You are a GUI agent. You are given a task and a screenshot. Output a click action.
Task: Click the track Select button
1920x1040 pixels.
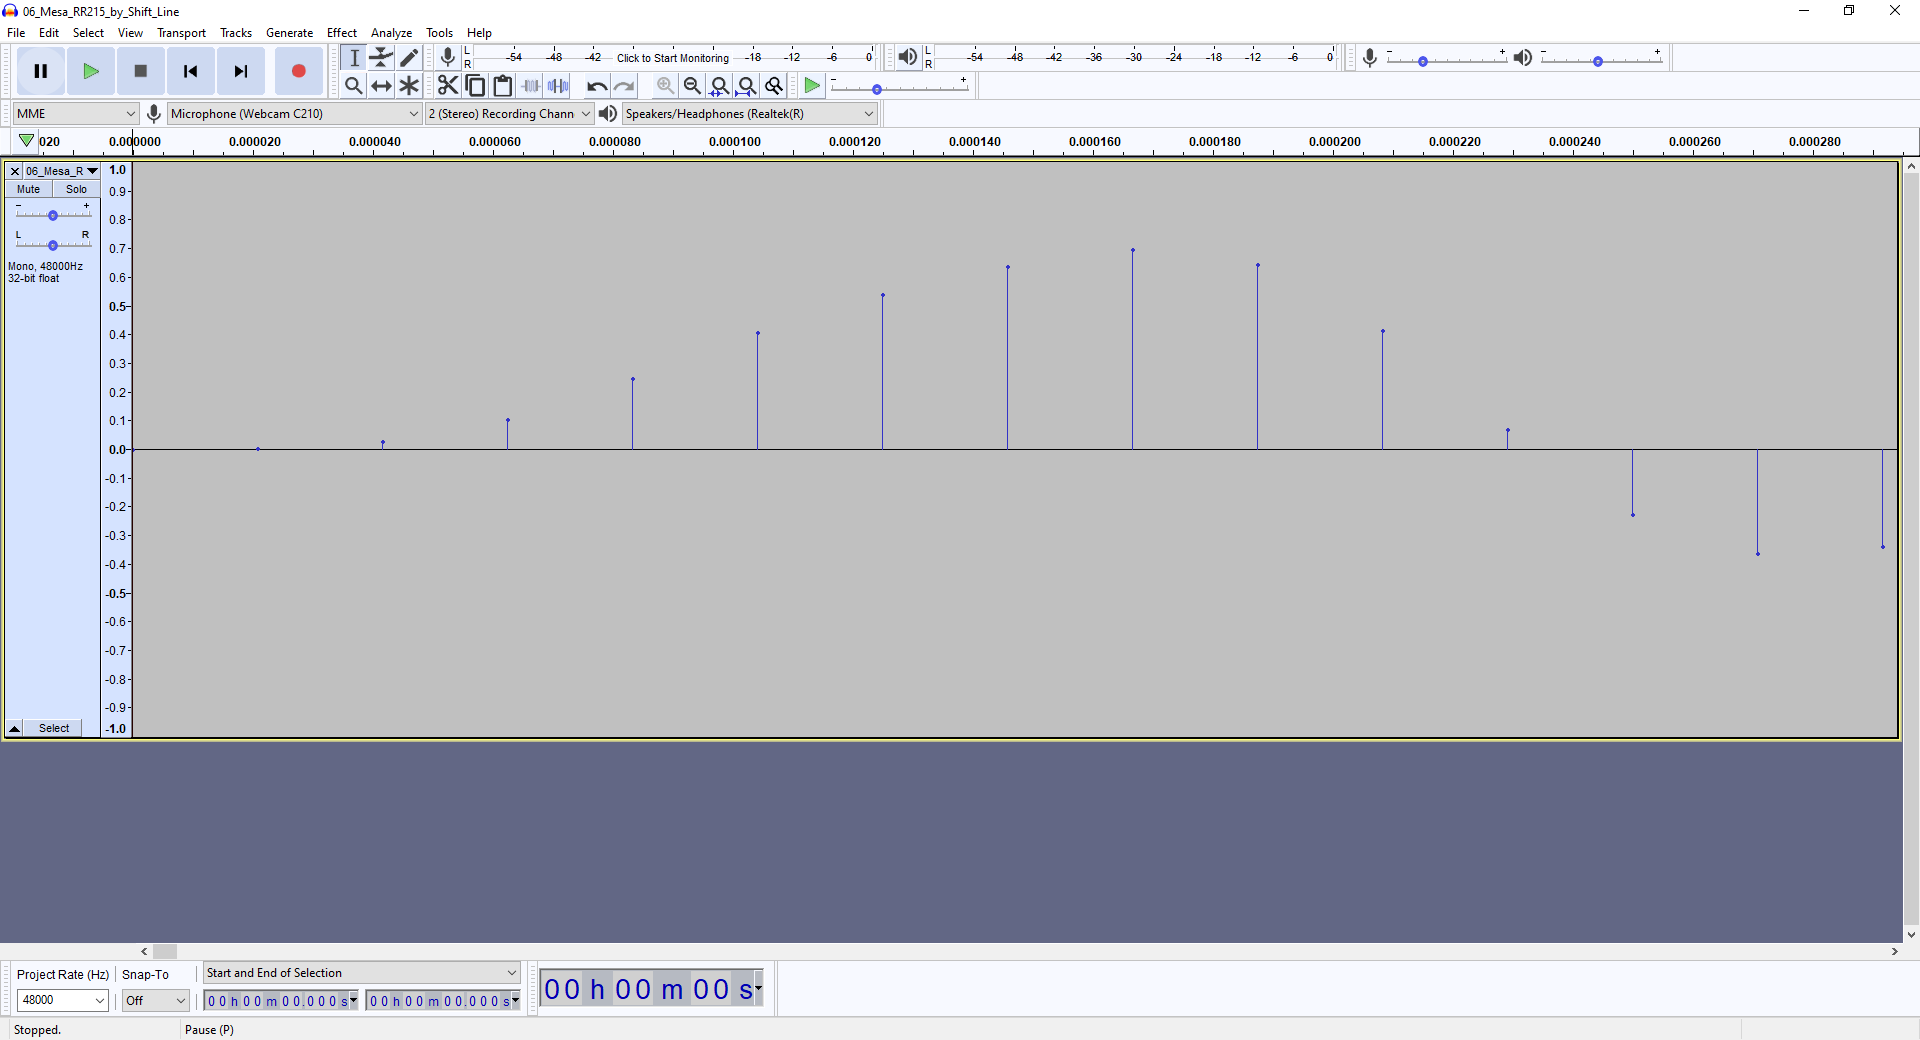54,728
